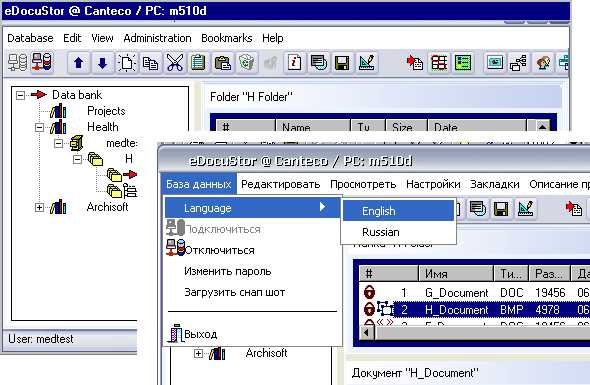This screenshot has height=385, width=590.
Task: Click the blue down arrow toolbar icon
Action: (102, 63)
